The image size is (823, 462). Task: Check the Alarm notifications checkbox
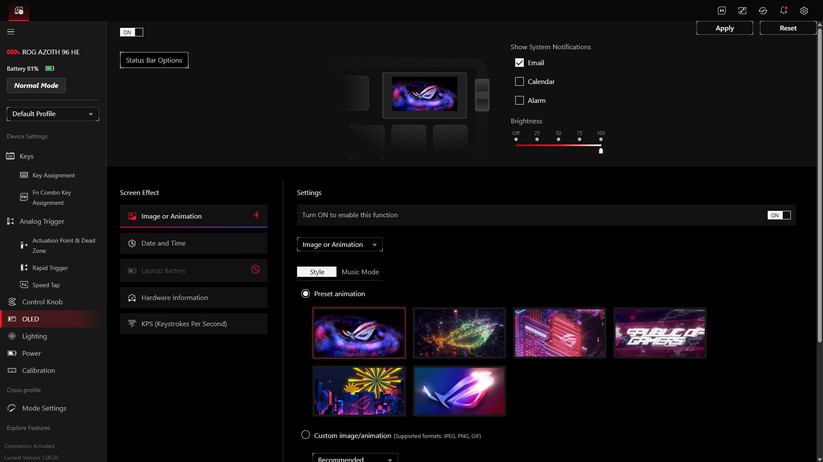[519, 100]
